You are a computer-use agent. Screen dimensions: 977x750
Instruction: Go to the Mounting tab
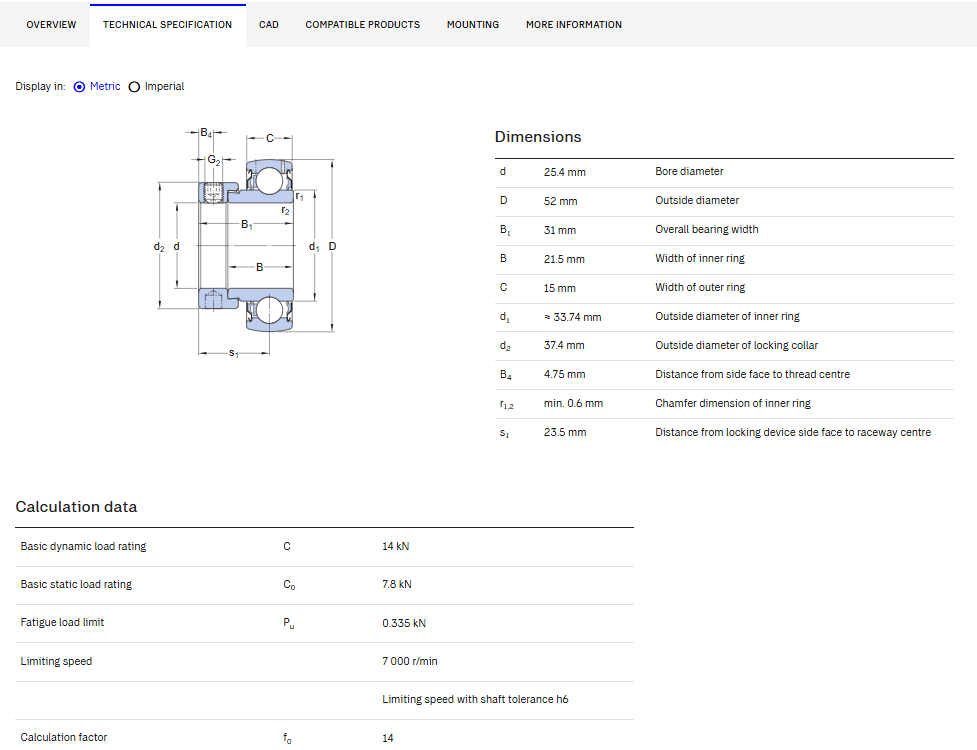pyautogui.click(x=473, y=25)
